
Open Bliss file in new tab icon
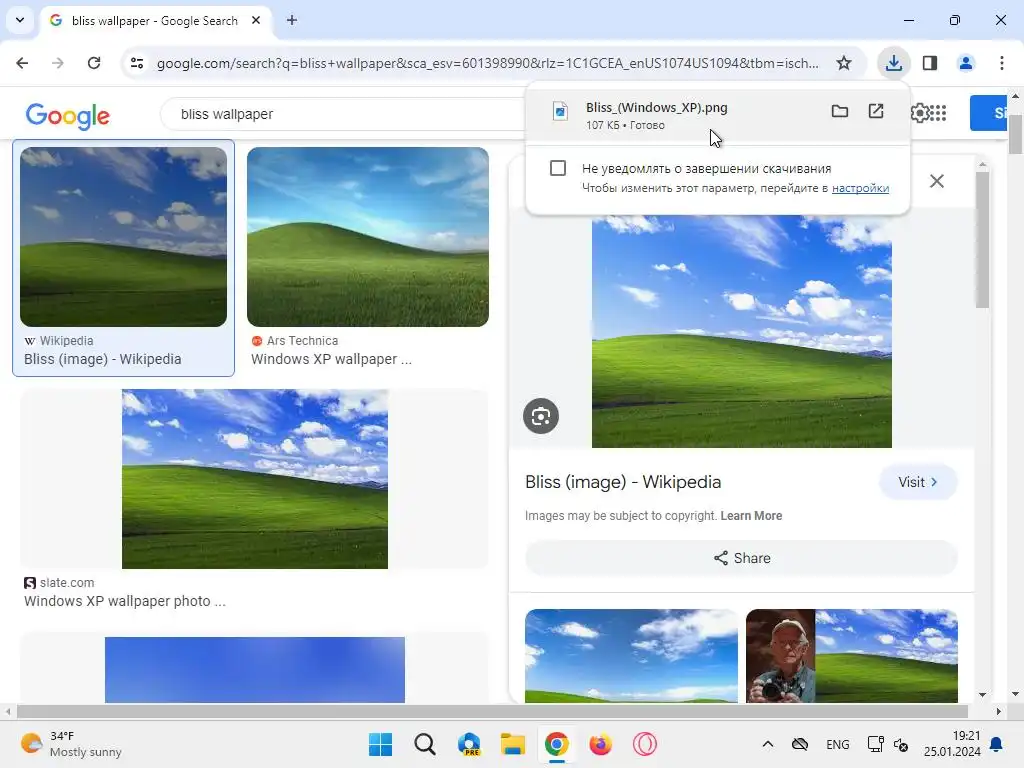[876, 111]
